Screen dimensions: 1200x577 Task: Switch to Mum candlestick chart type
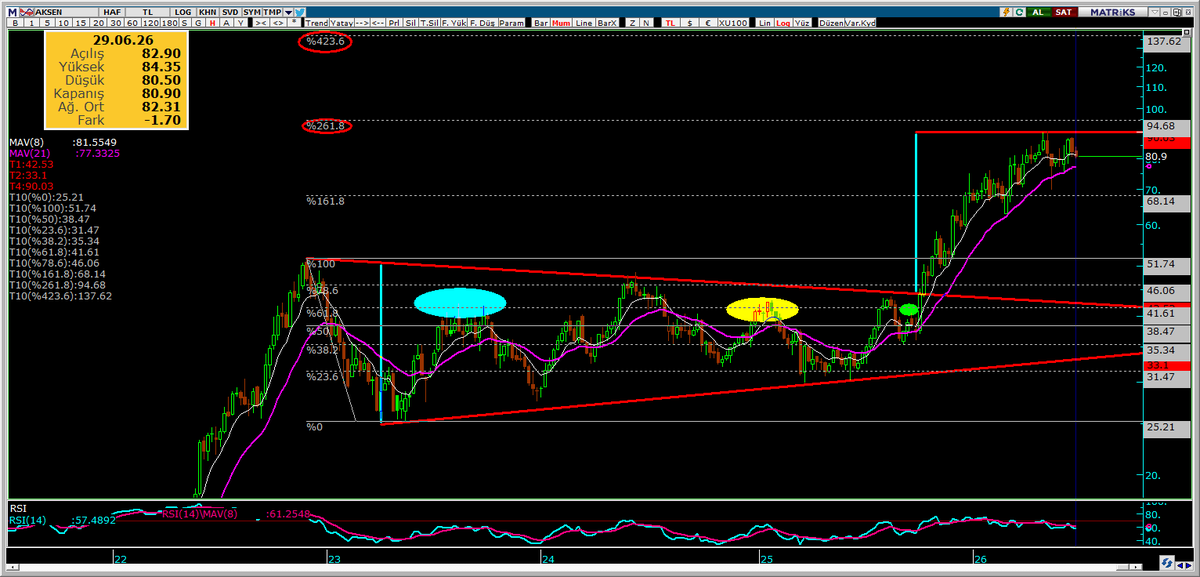[x=561, y=23]
